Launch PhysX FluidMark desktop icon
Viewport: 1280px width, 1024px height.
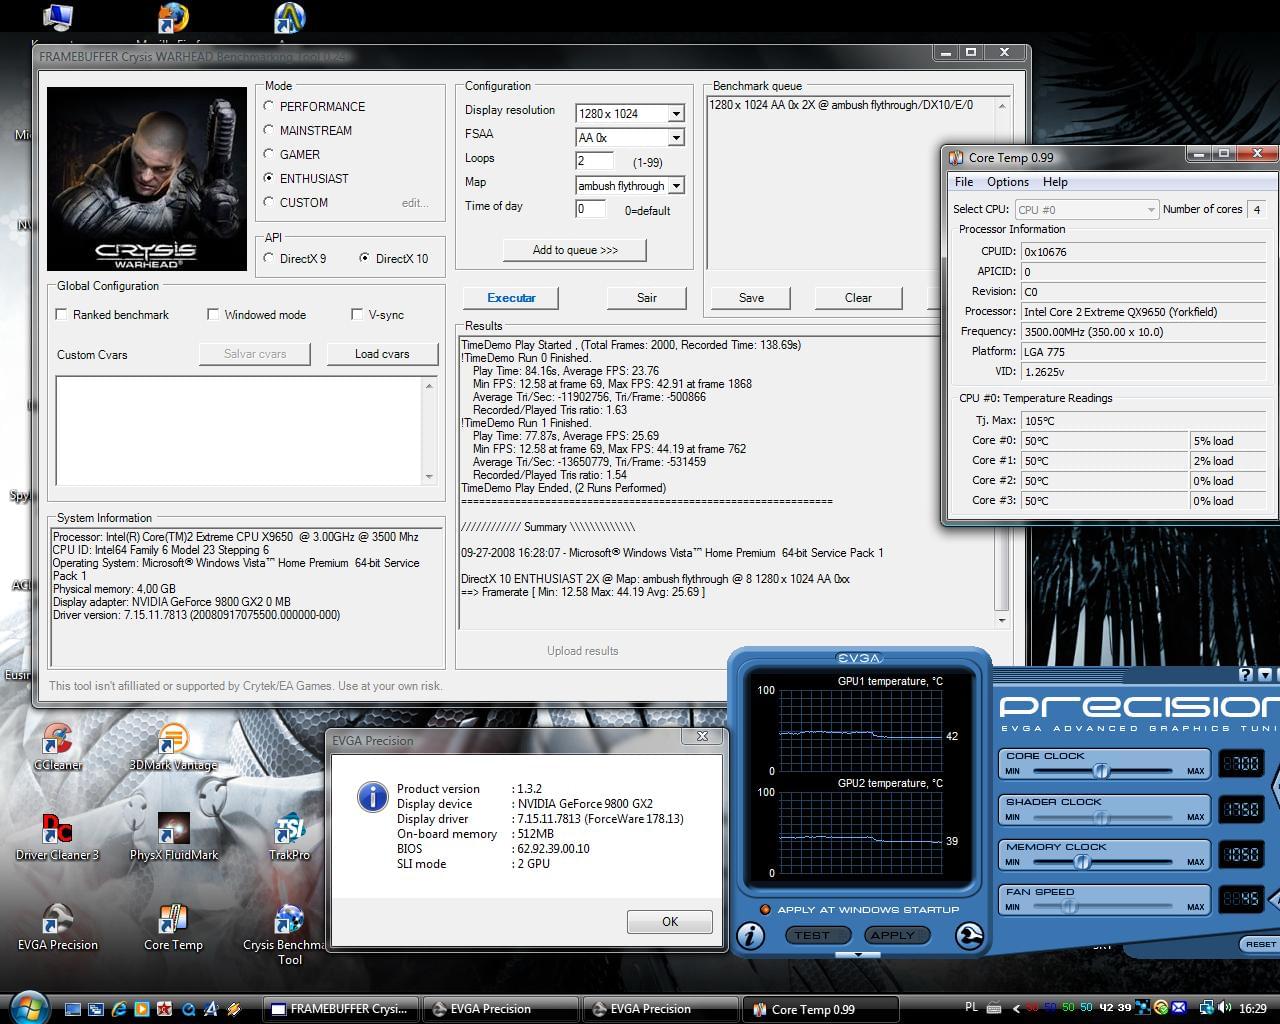[173, 836]
